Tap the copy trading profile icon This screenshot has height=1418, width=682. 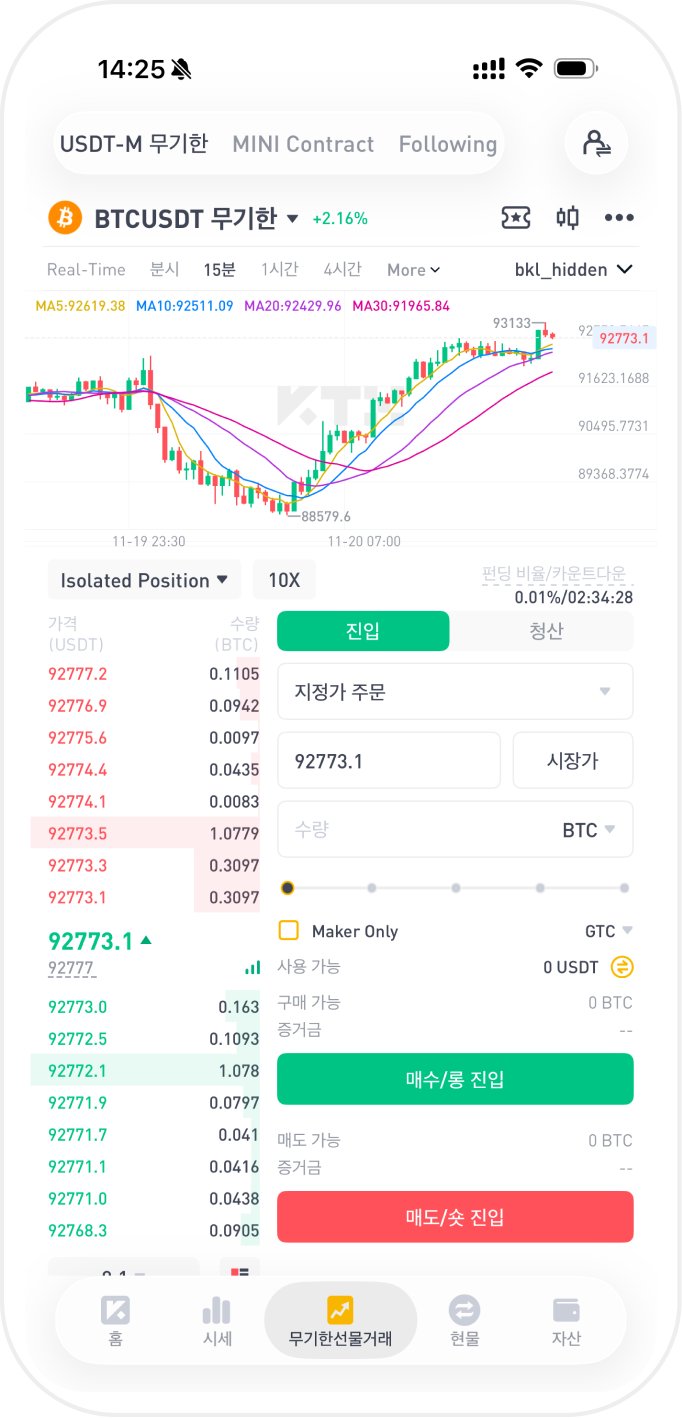coord(596,143)
